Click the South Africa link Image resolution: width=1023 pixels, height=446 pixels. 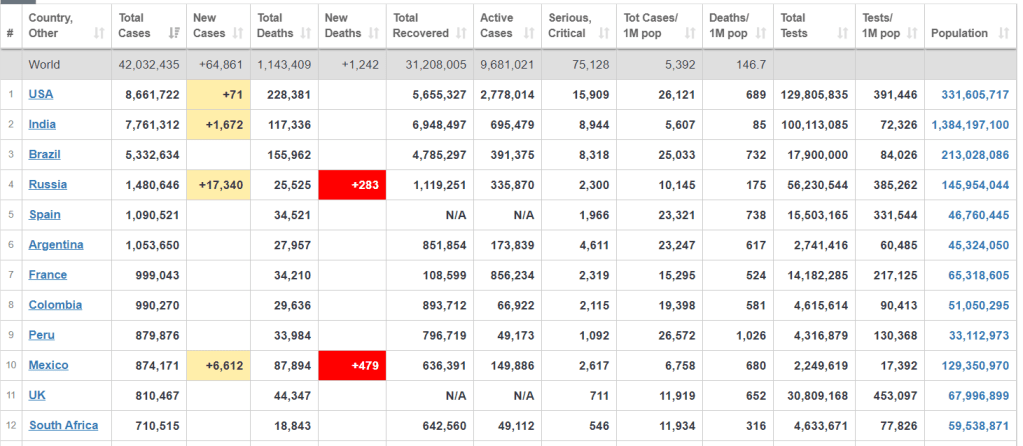pos(63,425)
